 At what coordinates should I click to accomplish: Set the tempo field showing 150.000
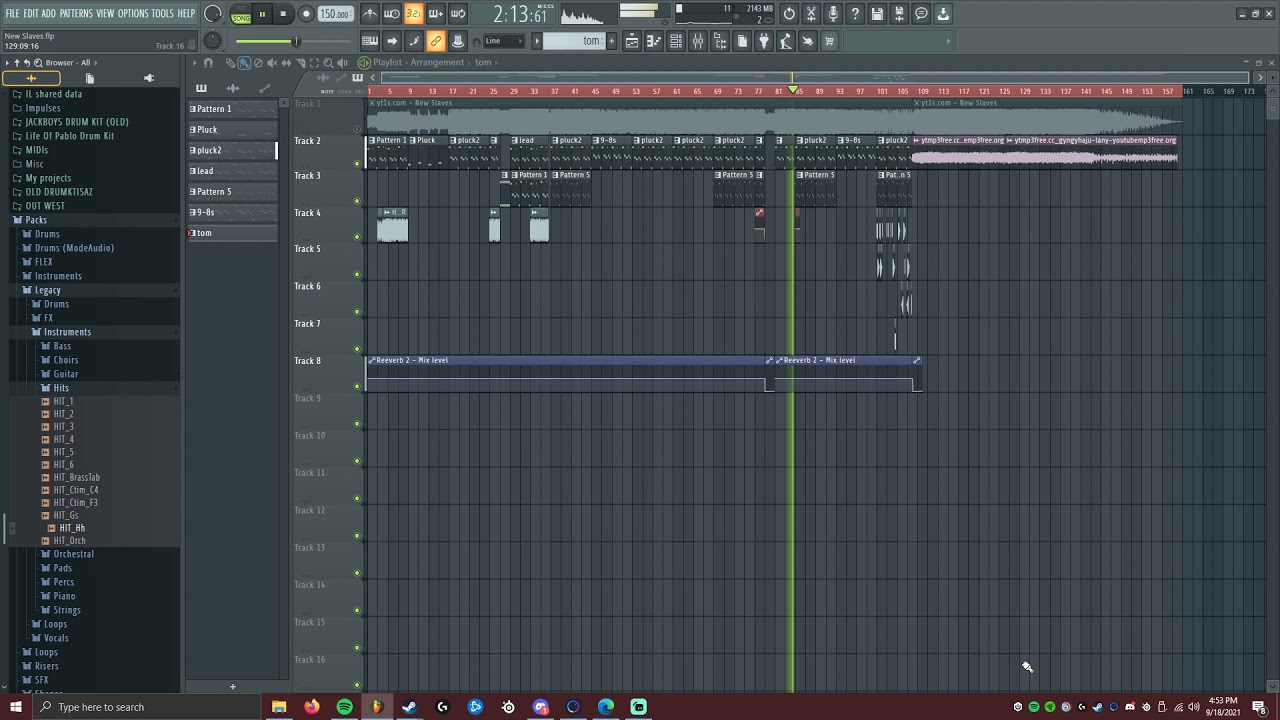(x=335, y=14)
